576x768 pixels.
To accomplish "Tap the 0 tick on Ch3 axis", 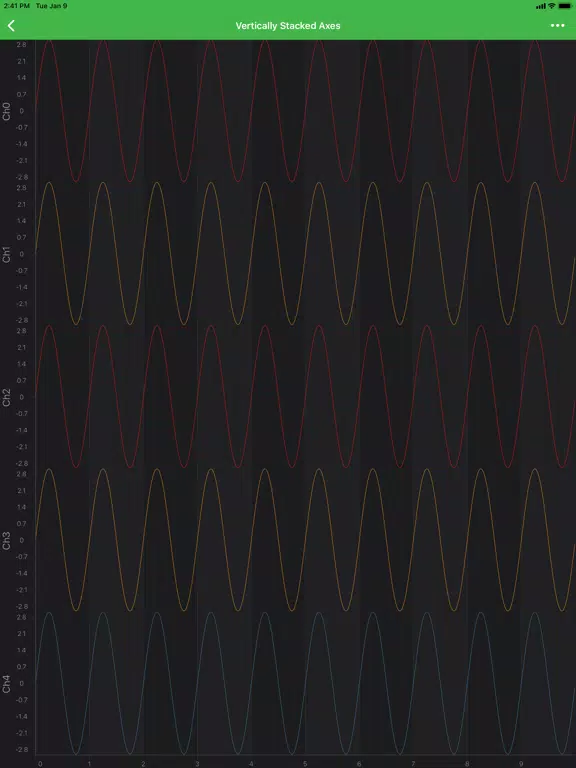I will coord(22,540).
